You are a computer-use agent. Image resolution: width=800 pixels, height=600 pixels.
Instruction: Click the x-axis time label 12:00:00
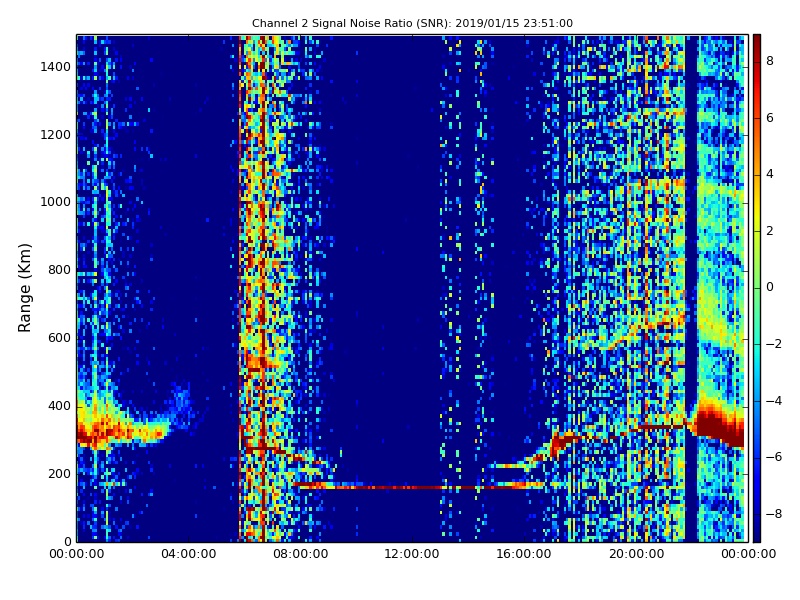point(412,554)
